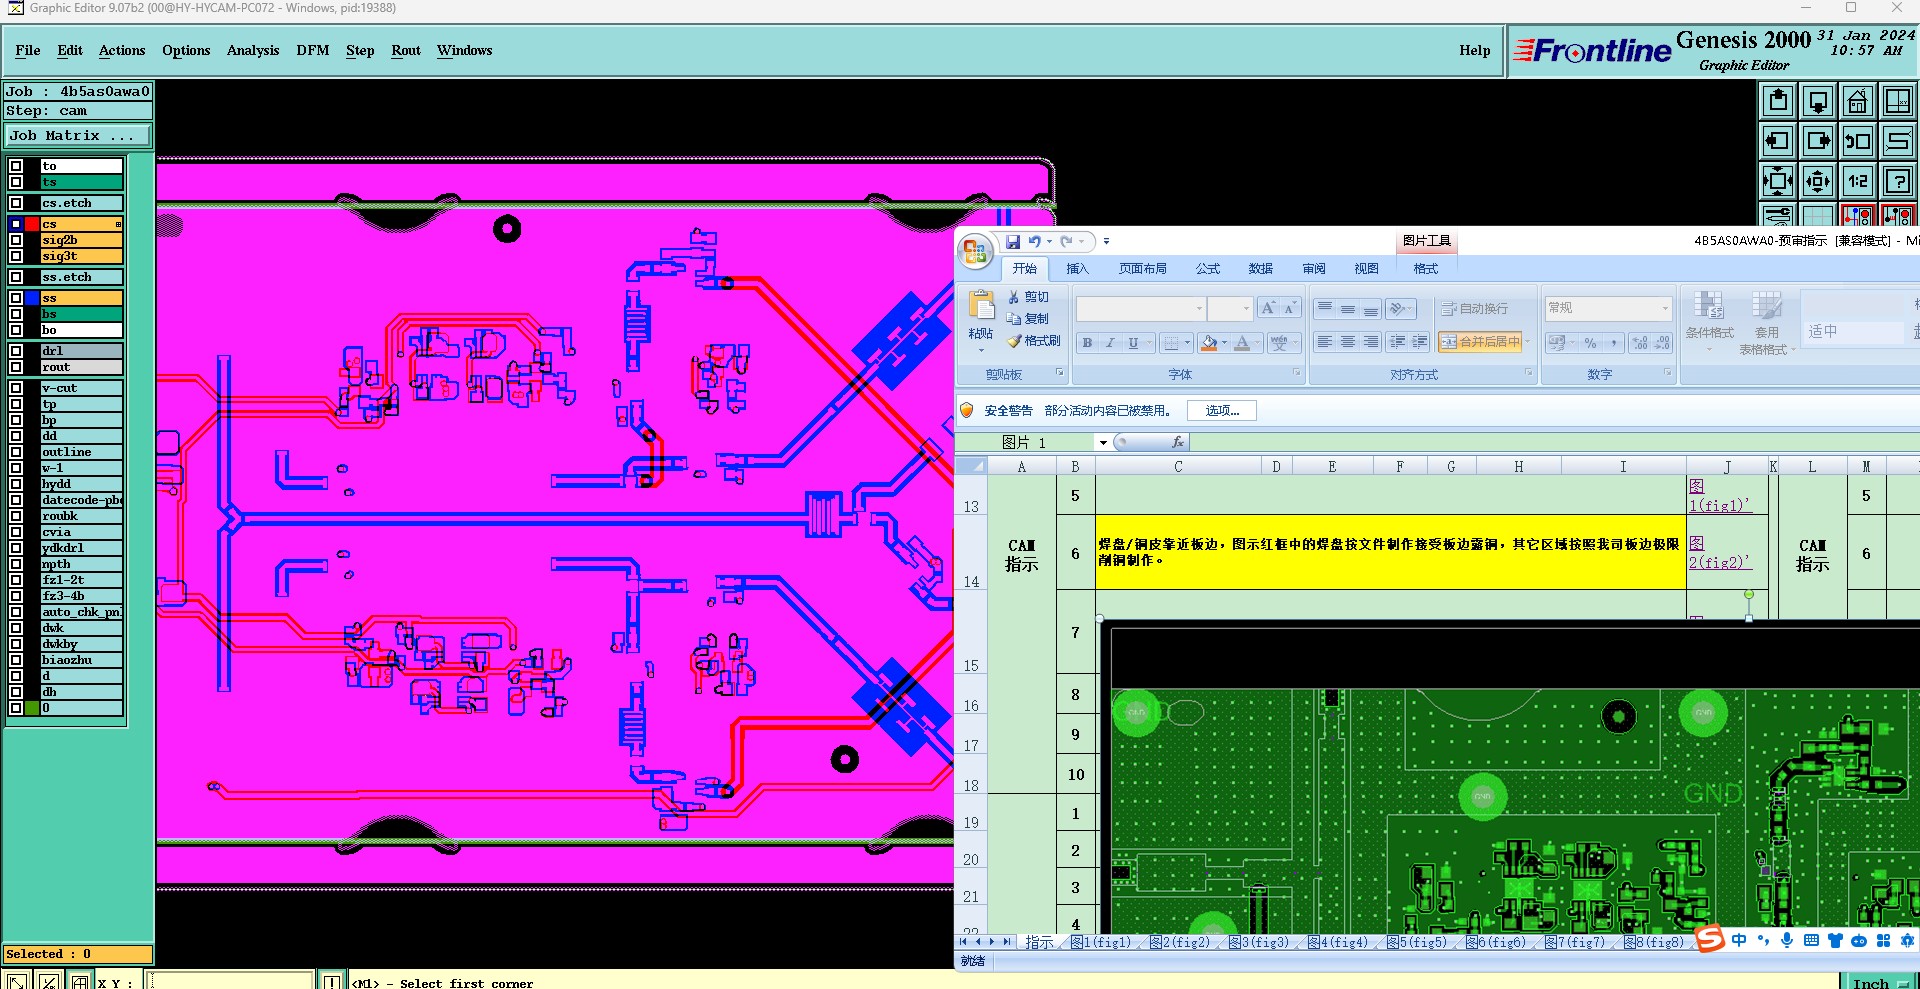Screen dimensions: 1920x989
Task: Click the previous view undo-zoom icon
Action: (1858, 141)
